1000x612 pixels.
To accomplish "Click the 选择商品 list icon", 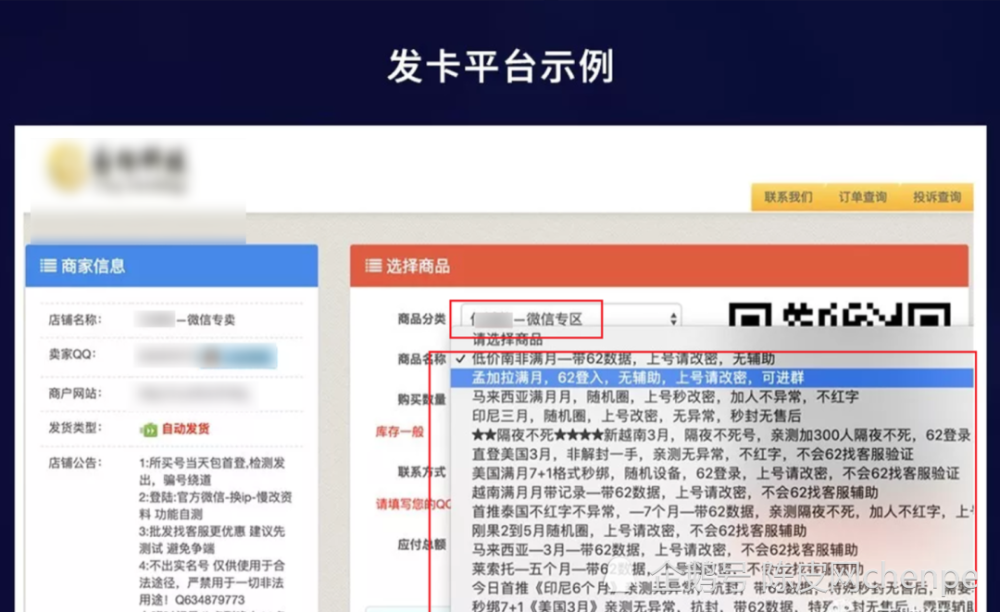I will [373, 266].
